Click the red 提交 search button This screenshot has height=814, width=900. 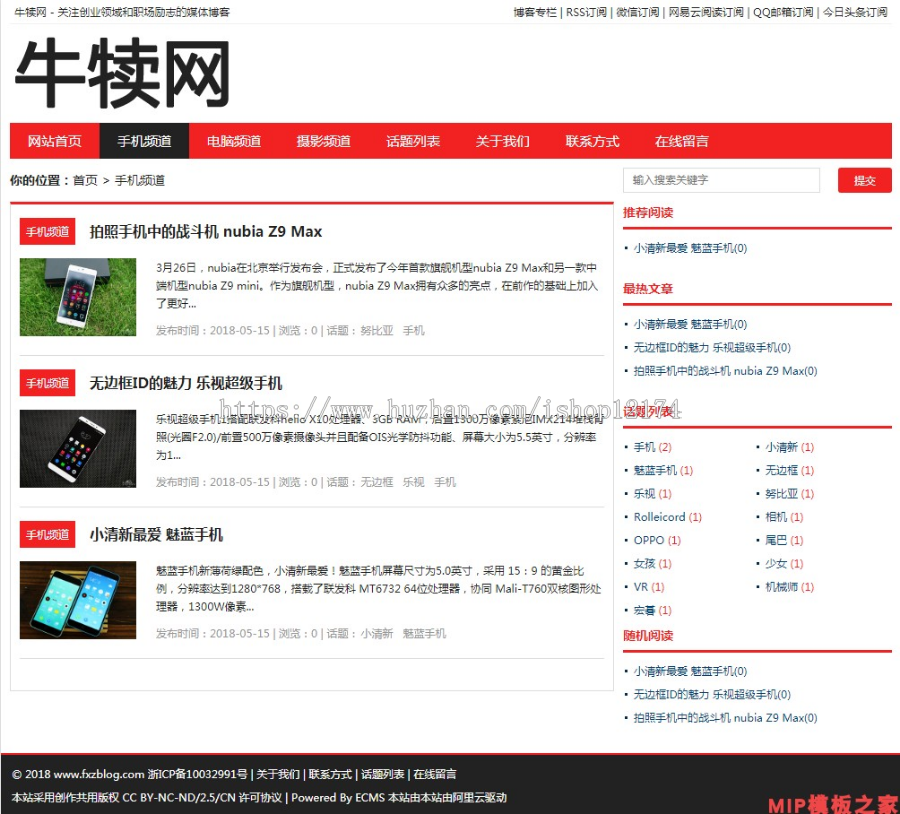point(864,181)
